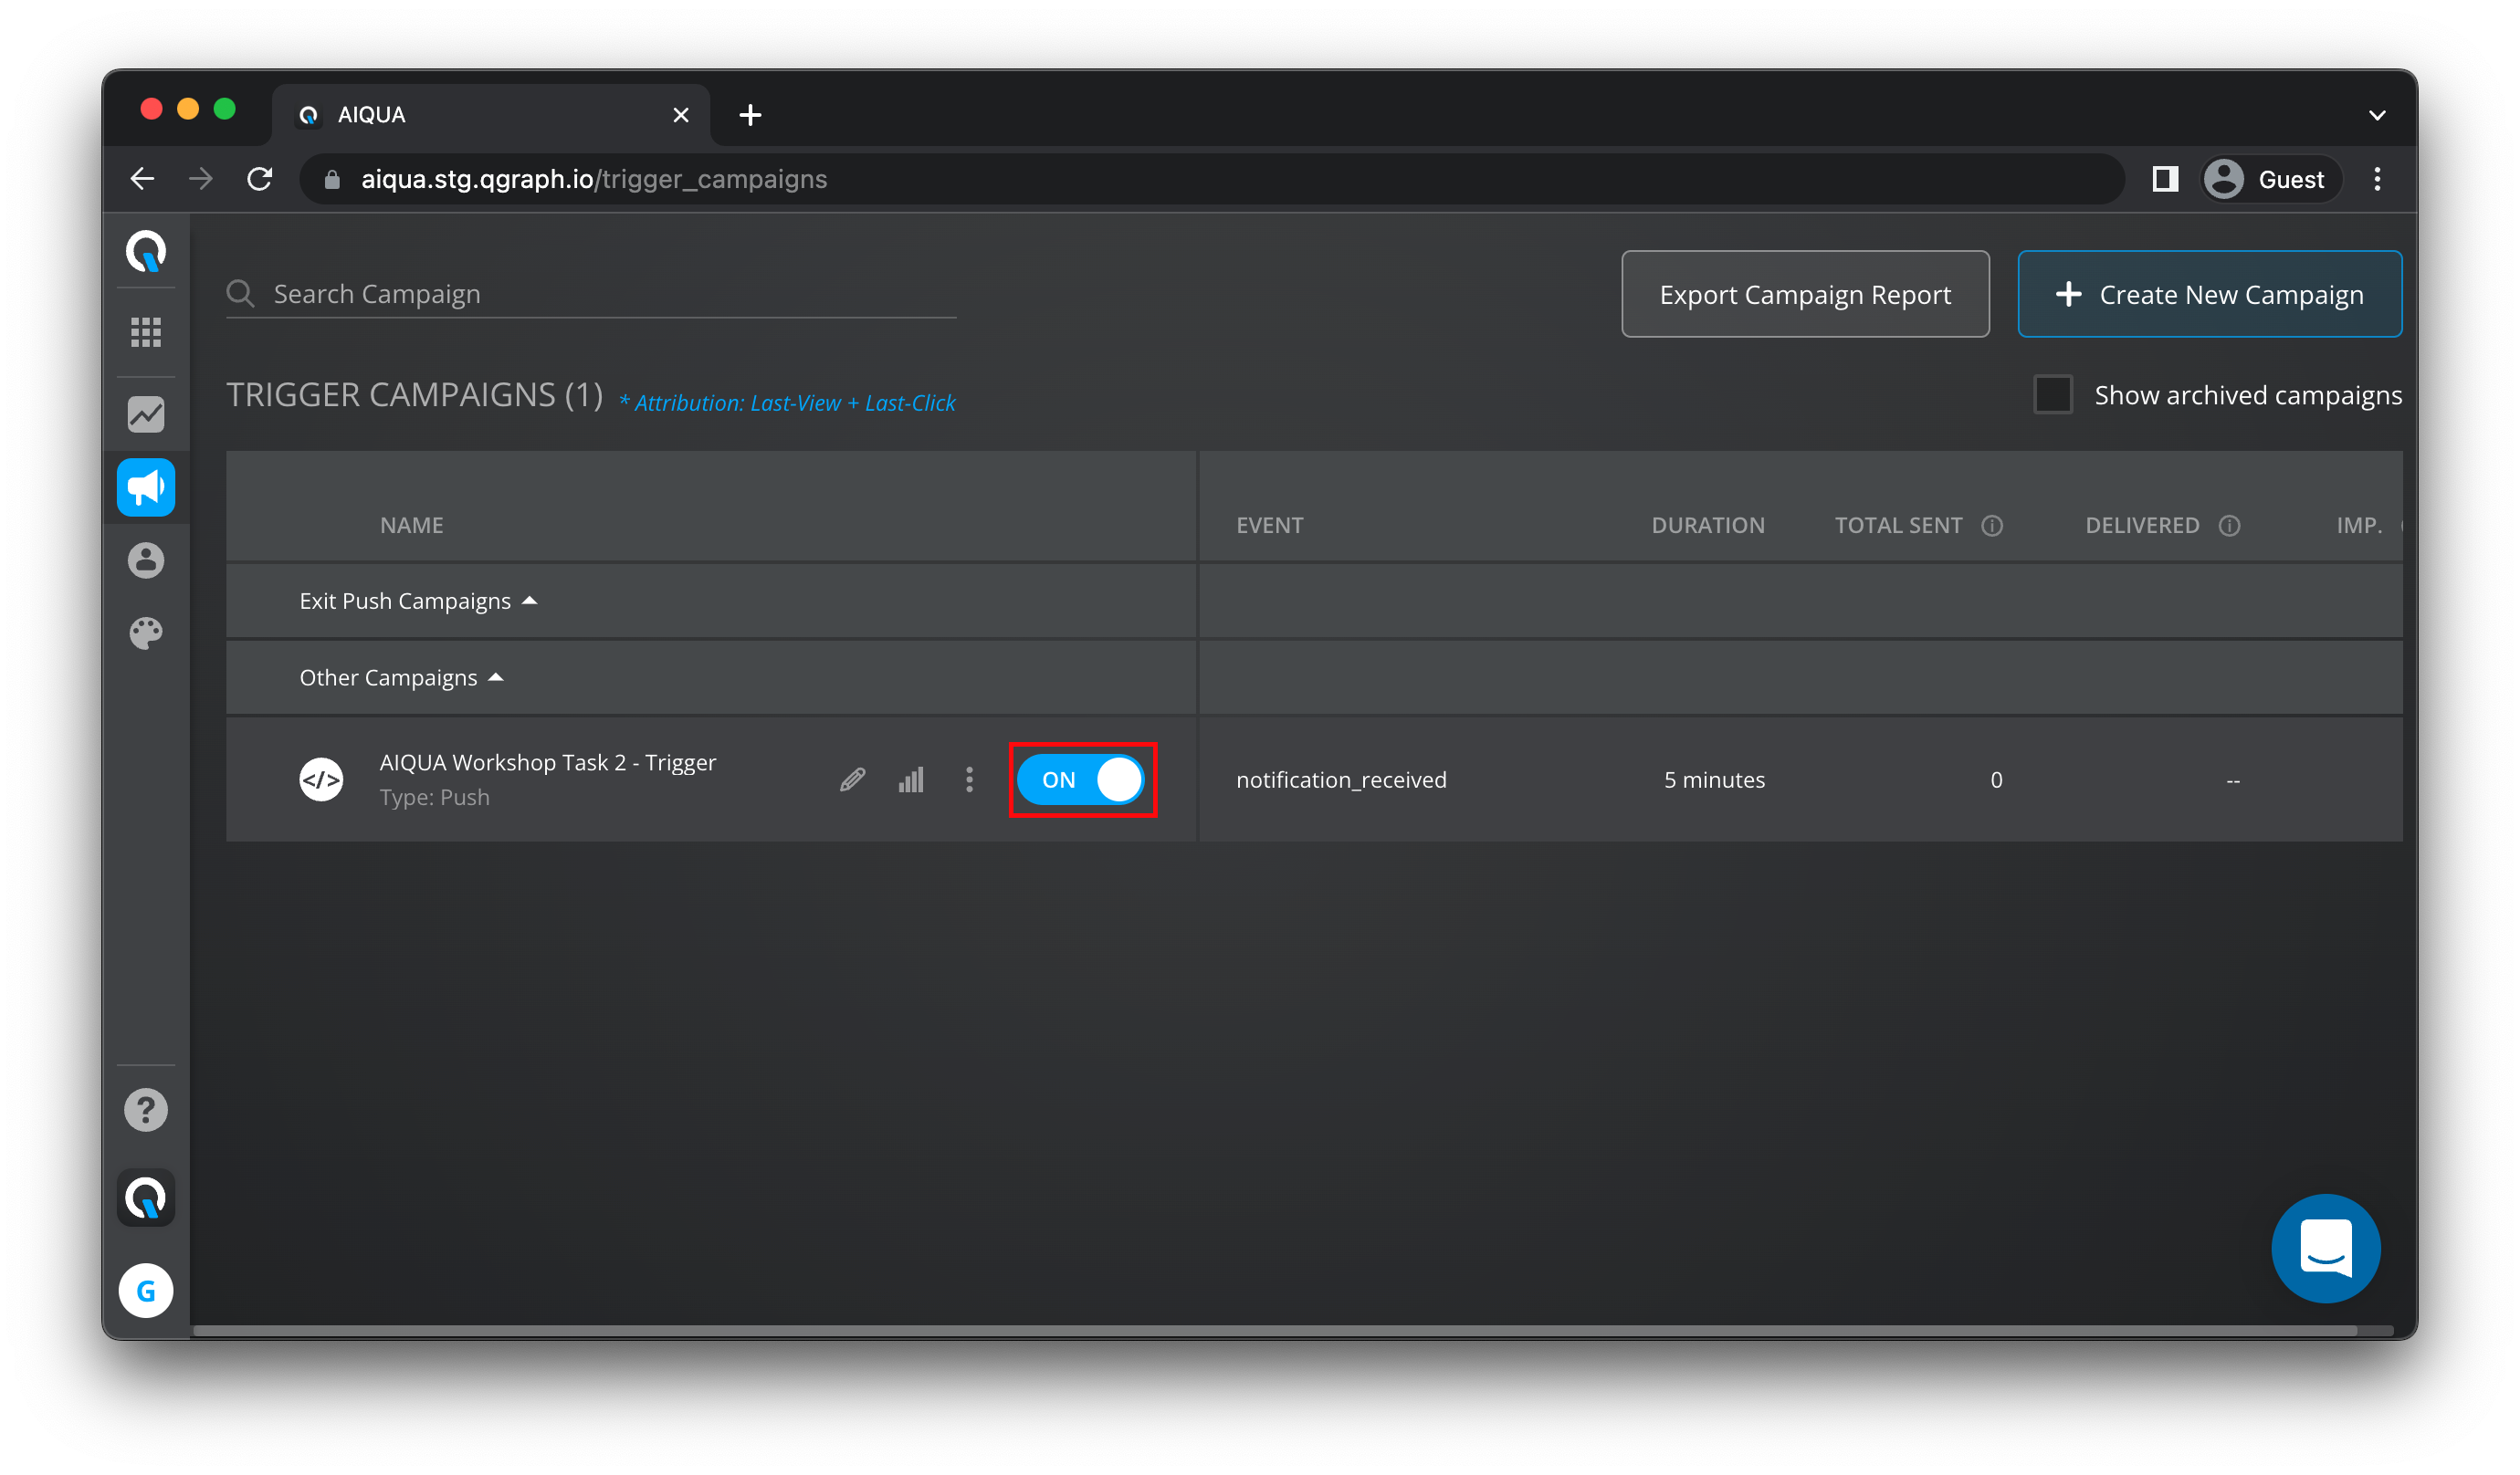Open the three-dot menu for campaign row
2520x1475 pixels.
point(969,780)
